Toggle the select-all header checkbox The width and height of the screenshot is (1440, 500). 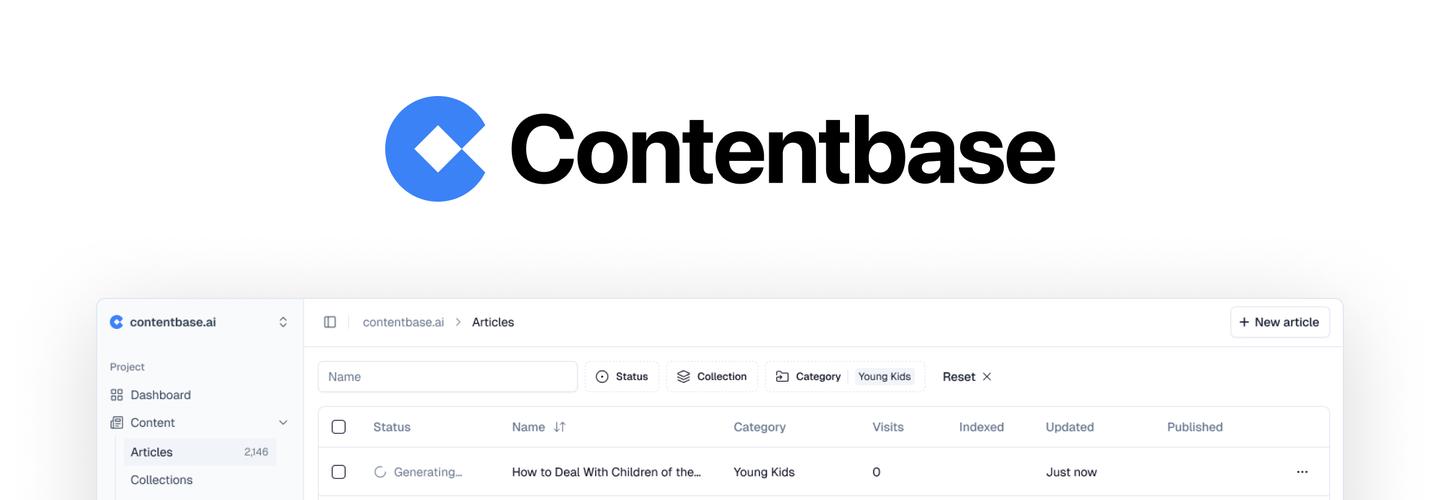click(339, 427)
